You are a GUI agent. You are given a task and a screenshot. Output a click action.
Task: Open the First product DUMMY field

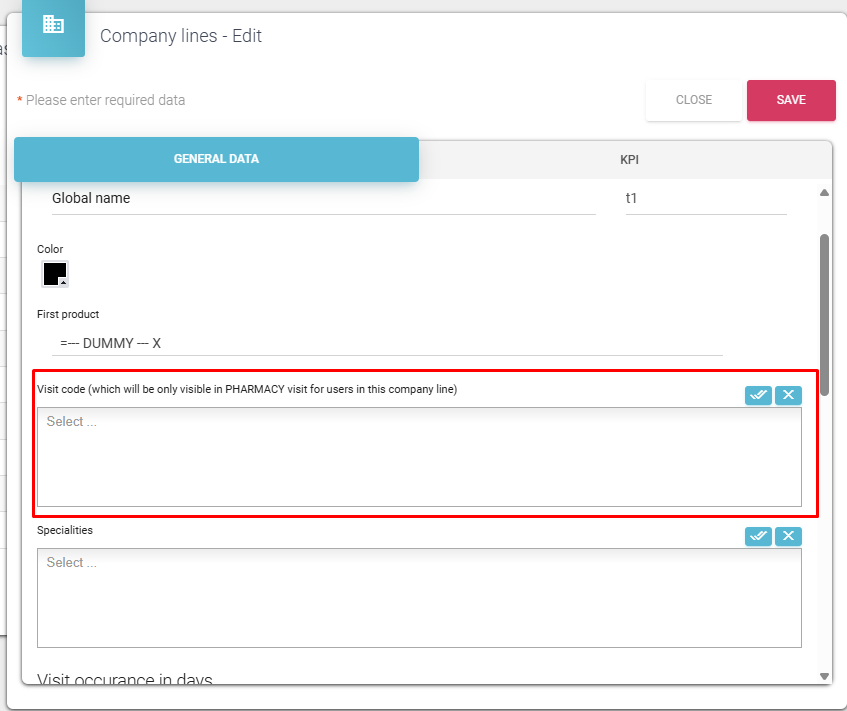coord(387,343)
